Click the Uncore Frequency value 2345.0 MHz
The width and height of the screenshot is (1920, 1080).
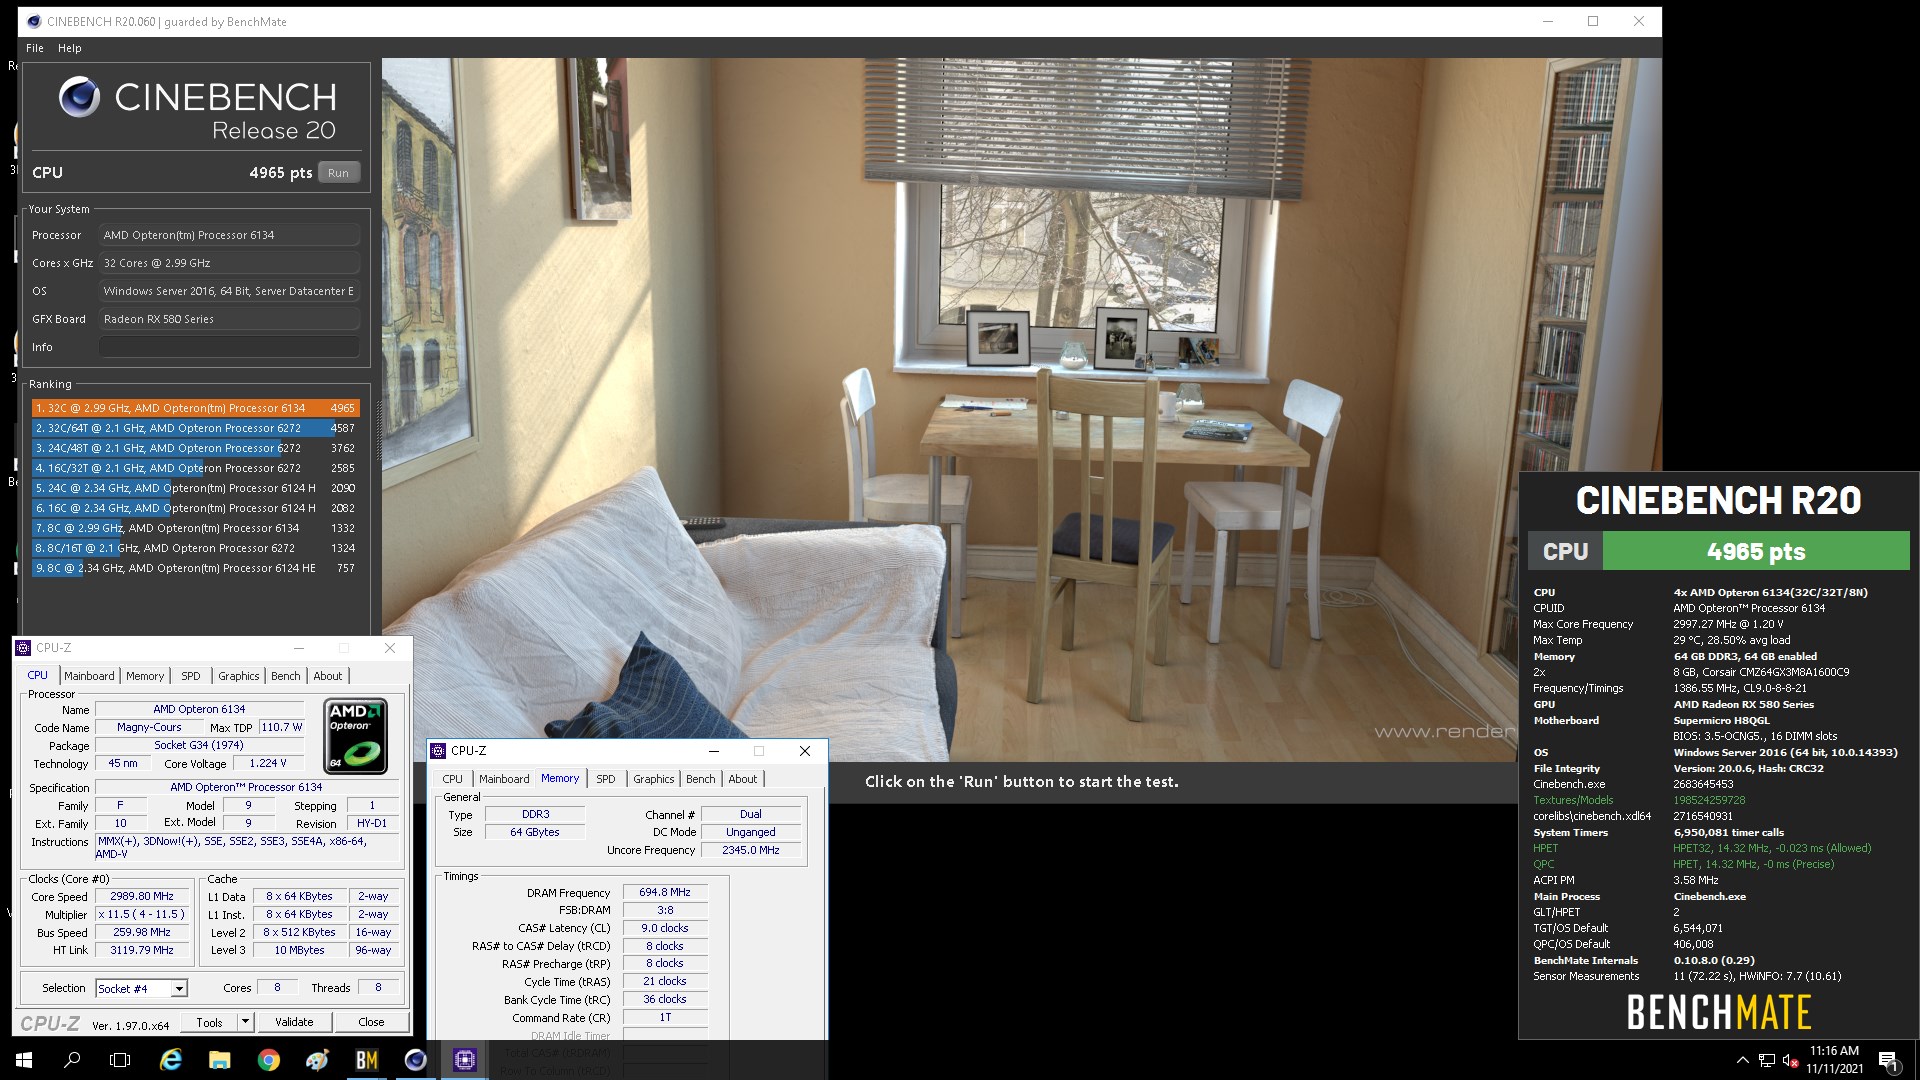(x=751, y=850)
